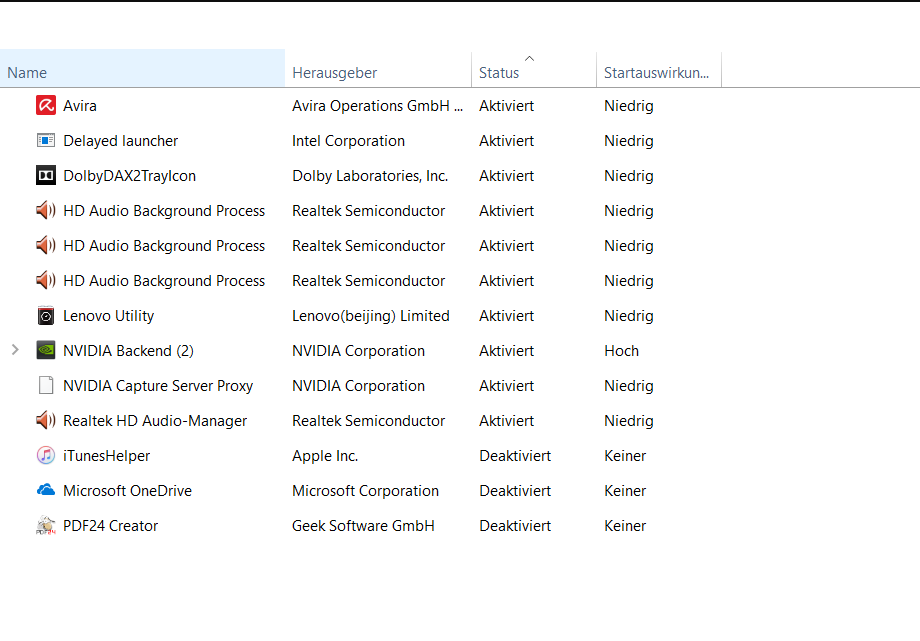This screenshot has height=641, width=920.
Task: Click the DolbyDAX2TrayIcon icon
Action: click(46, 176)
